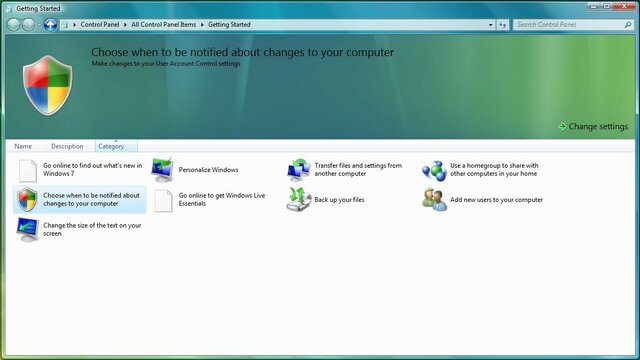Click the search magnifier icon

[x=628, y=25]
